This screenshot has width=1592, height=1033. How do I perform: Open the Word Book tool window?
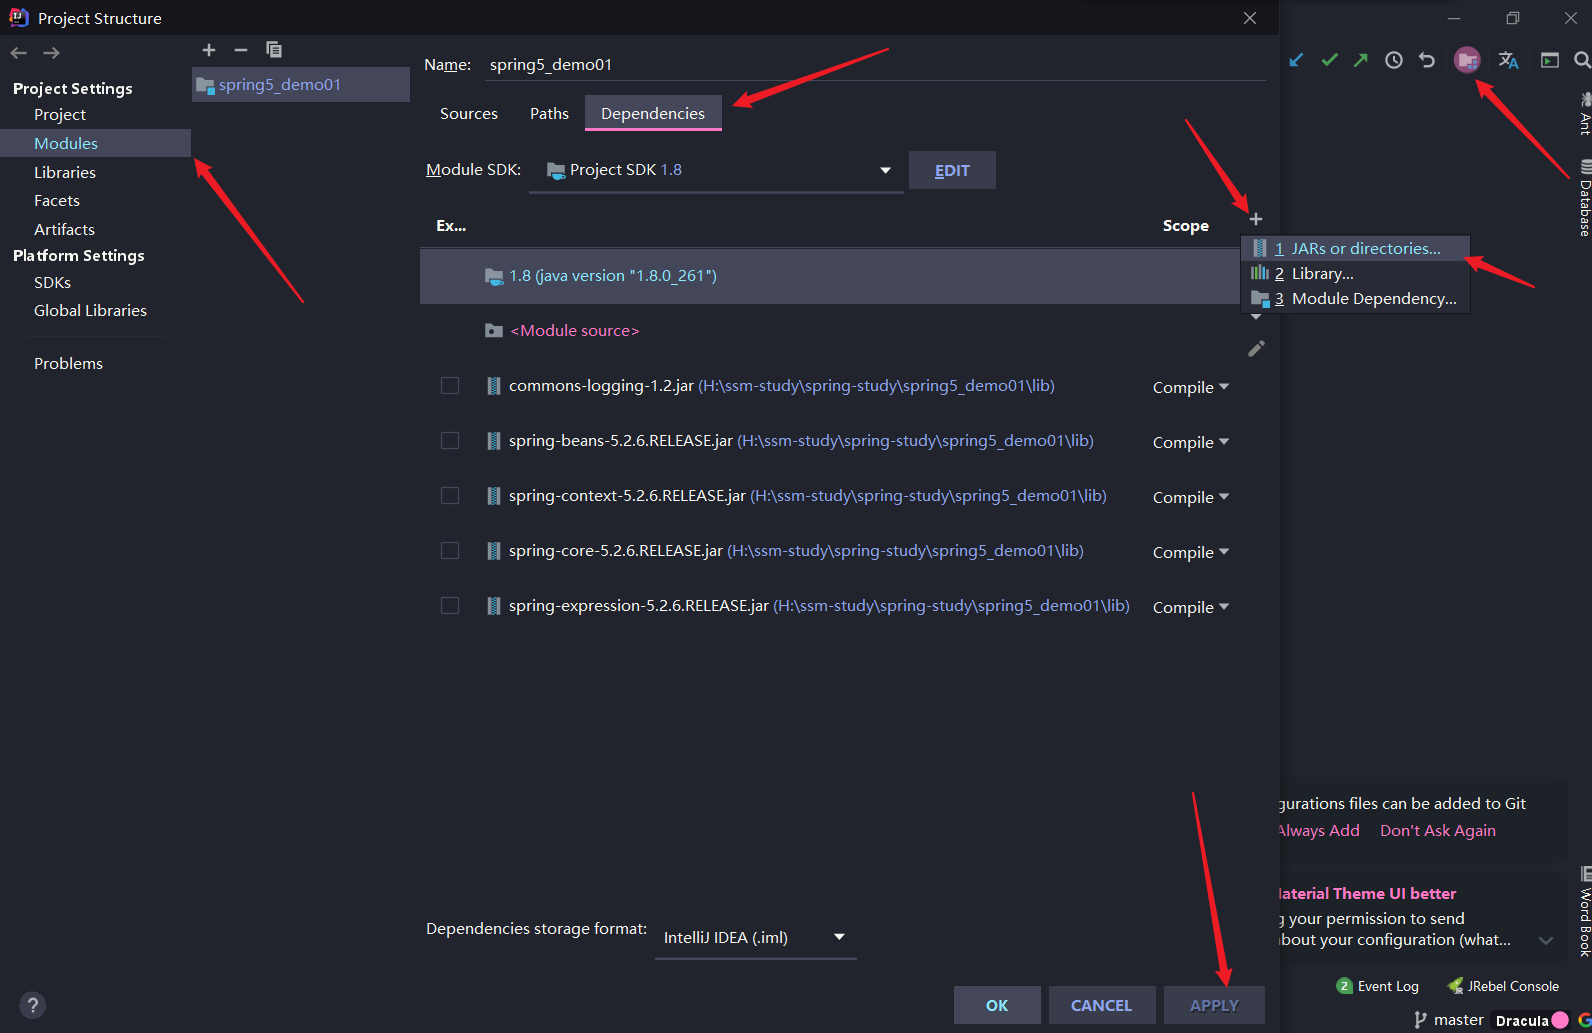(1585, 912)
